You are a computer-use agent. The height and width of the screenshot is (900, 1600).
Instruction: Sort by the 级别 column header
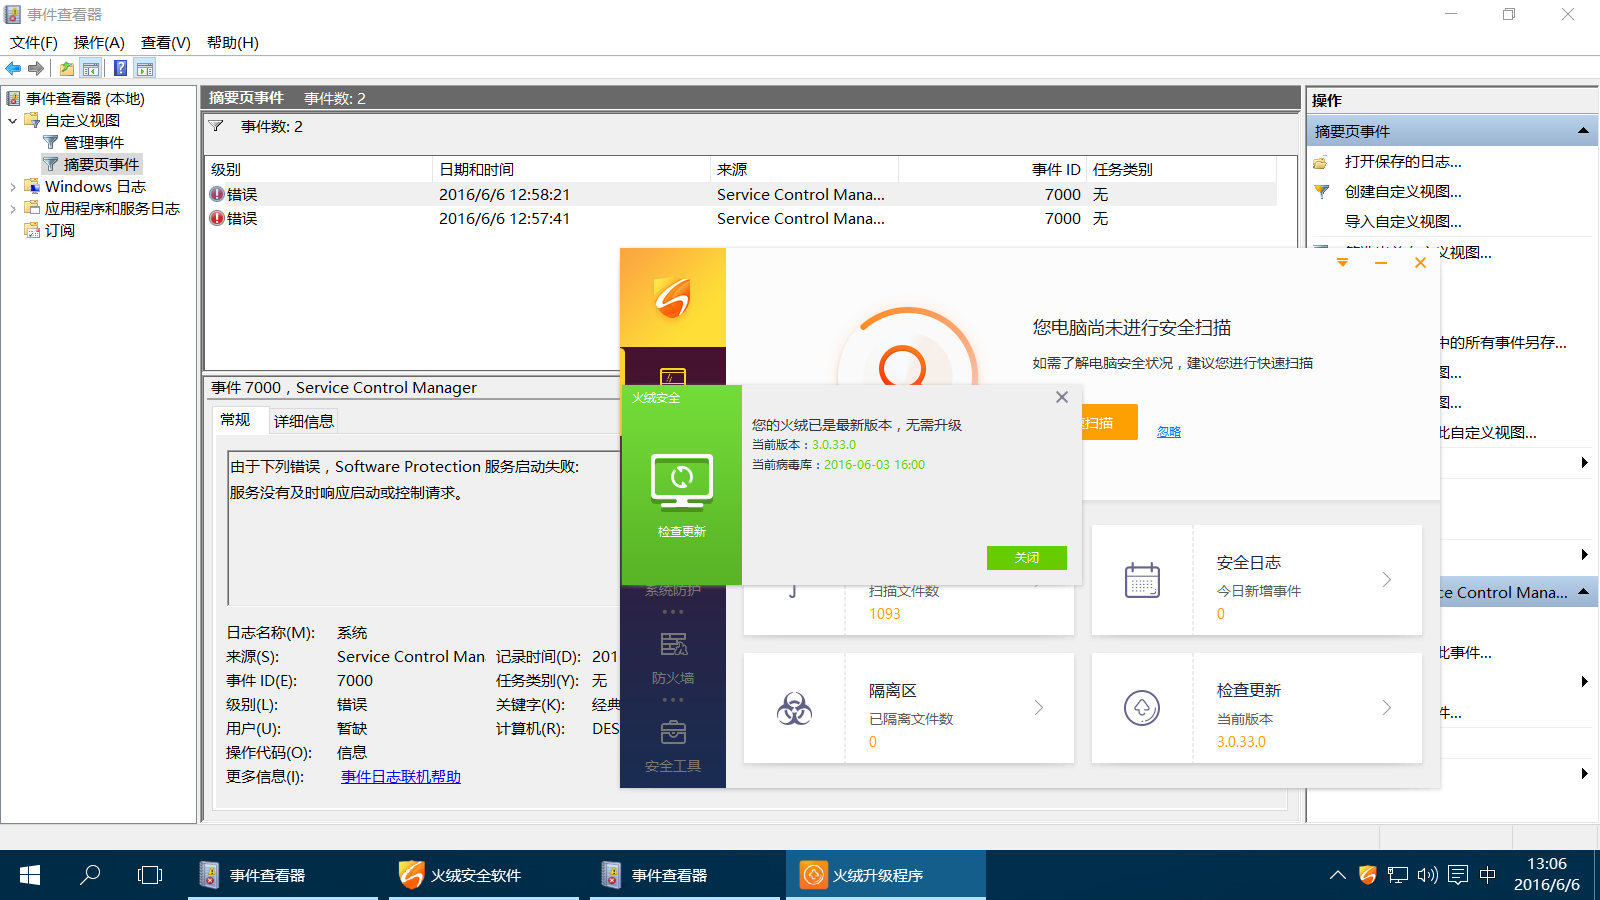[x=318, y=169]
